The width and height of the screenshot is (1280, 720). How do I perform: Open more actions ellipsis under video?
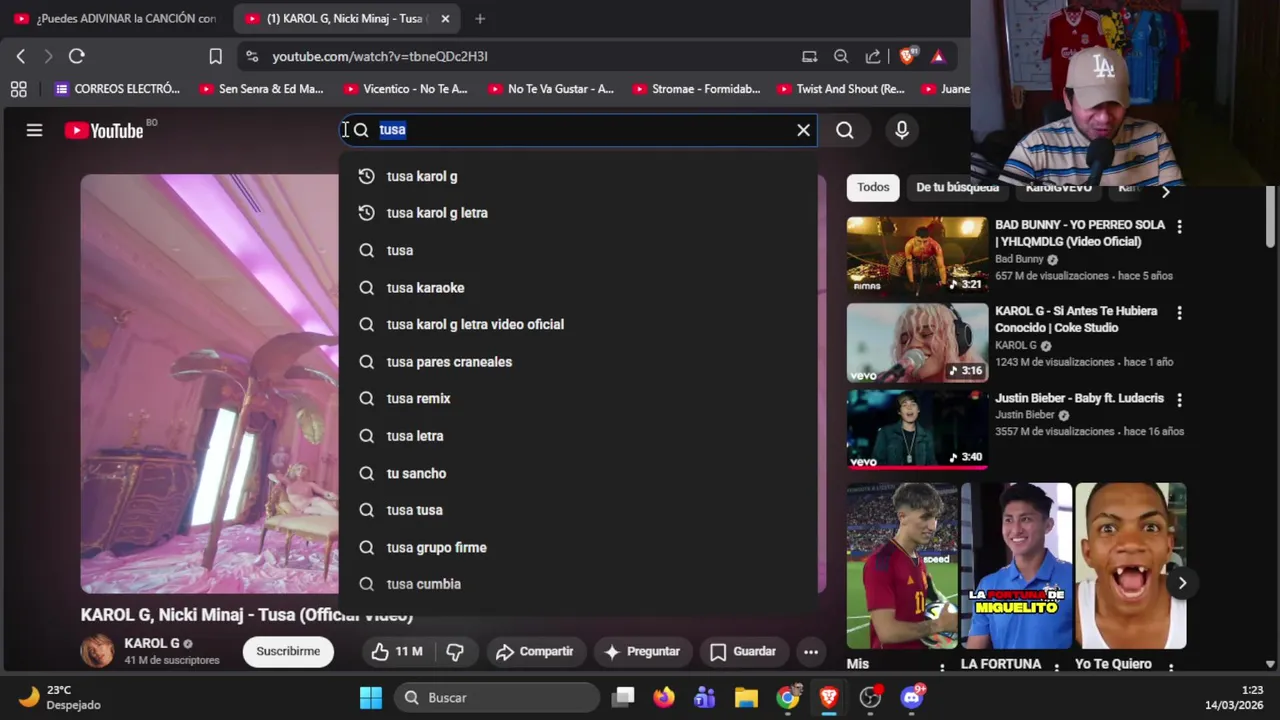click(x=811, y=652)
